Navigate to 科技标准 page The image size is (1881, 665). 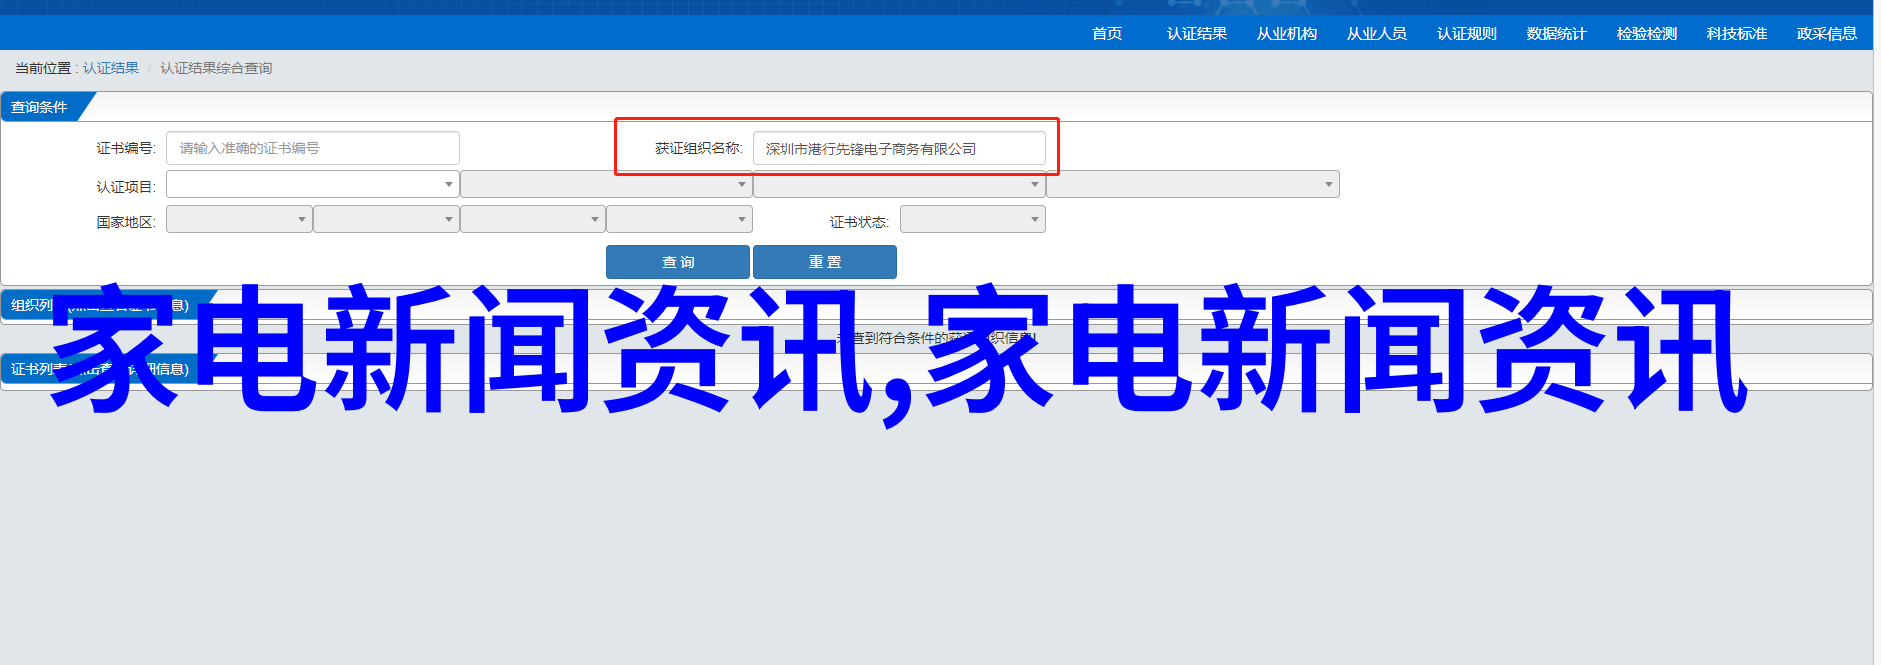[1736, 34]
